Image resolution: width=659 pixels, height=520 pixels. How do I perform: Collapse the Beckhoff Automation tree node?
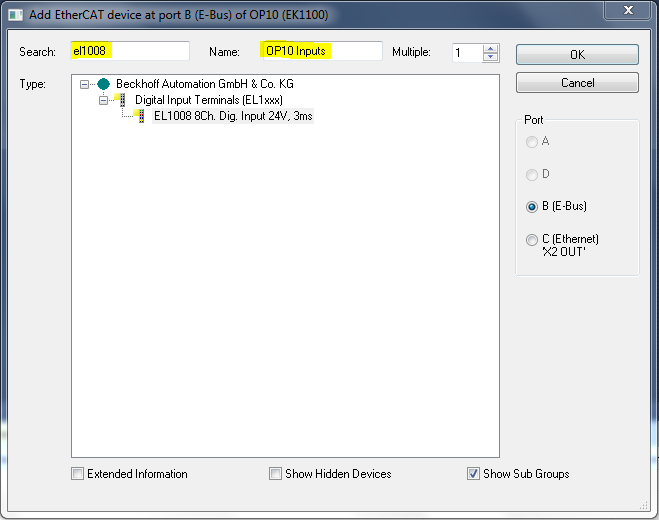tap(84, 84)
